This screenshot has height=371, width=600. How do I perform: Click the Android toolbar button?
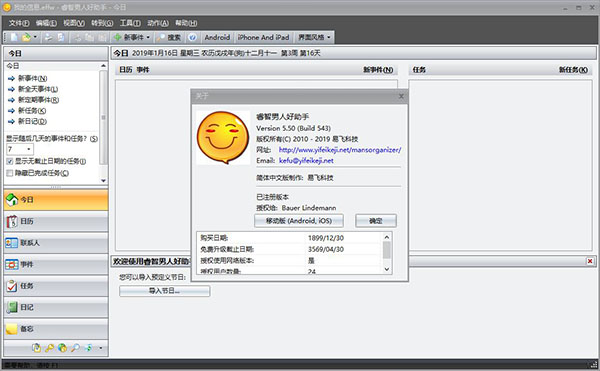pyautogui.click(x=217, y=37)
